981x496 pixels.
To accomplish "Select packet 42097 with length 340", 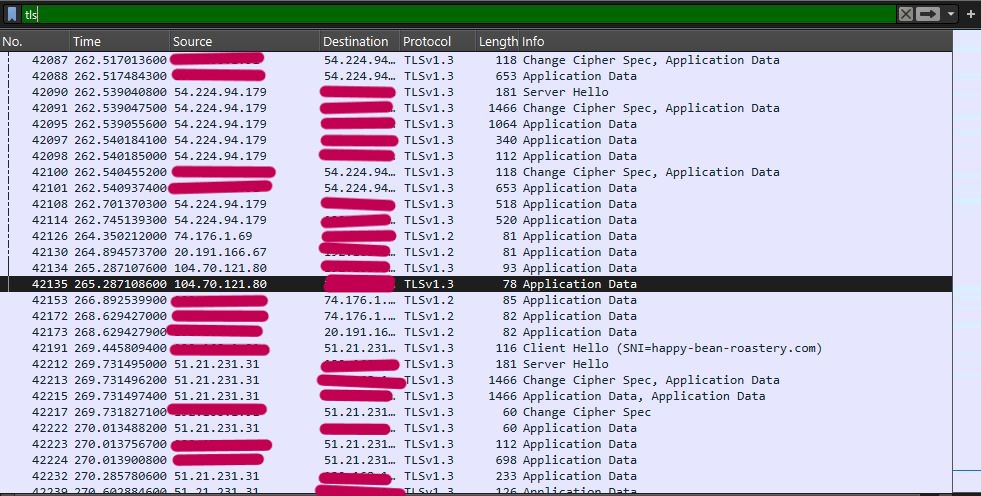I will [476, 140].
